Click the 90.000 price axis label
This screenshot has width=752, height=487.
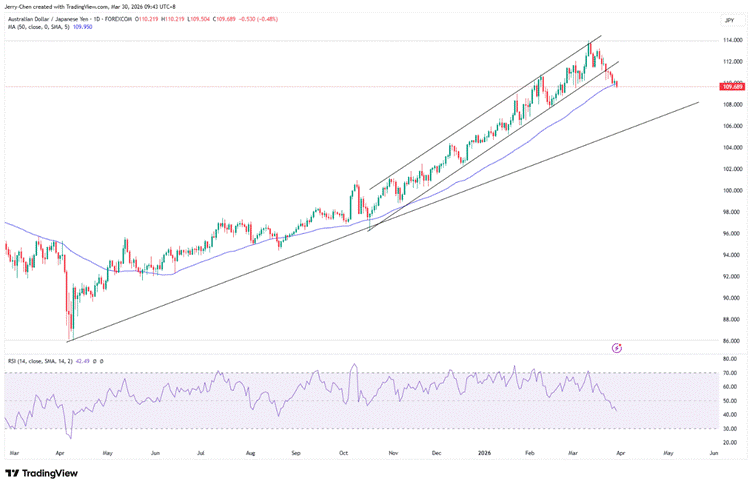point(732,298)
